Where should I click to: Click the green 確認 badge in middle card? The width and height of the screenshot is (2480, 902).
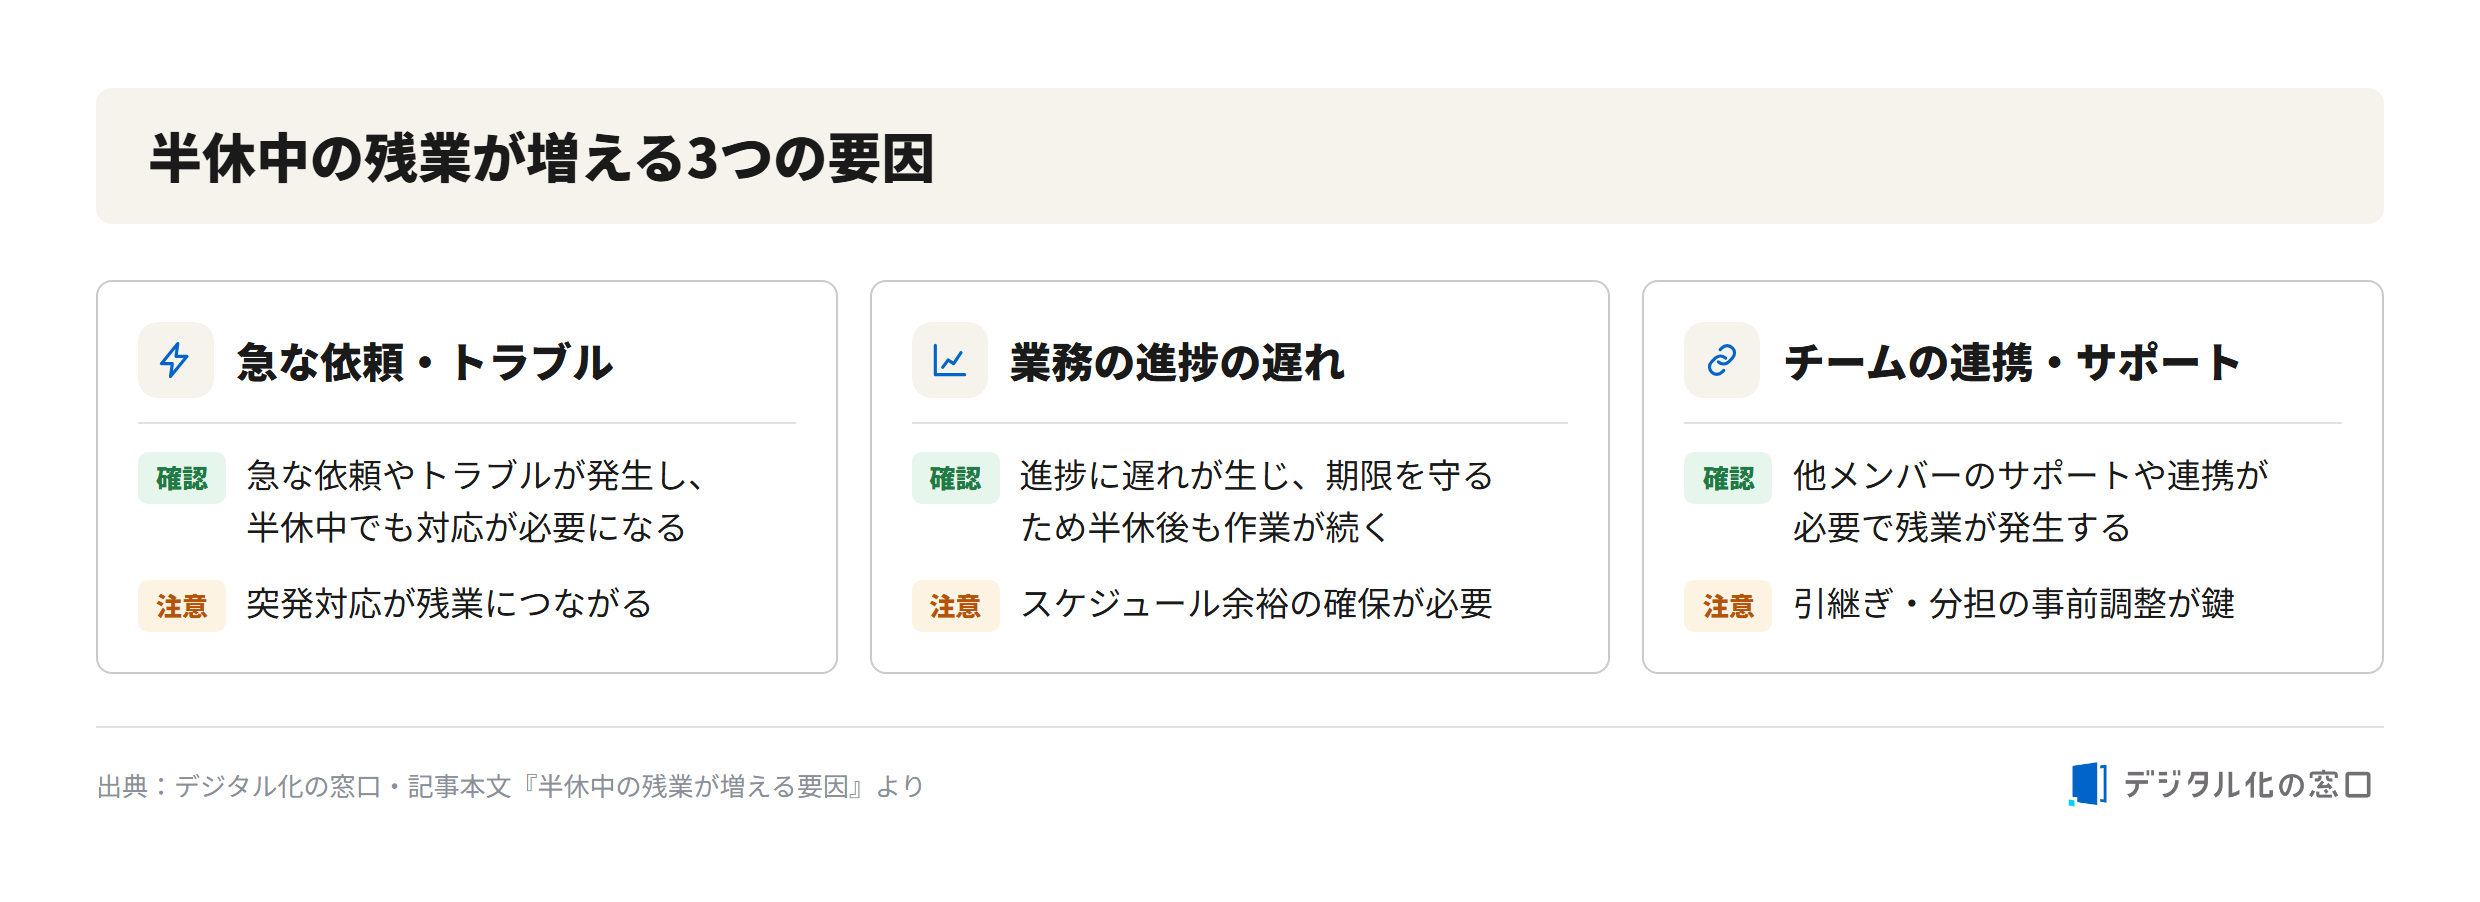coord(955,478)
